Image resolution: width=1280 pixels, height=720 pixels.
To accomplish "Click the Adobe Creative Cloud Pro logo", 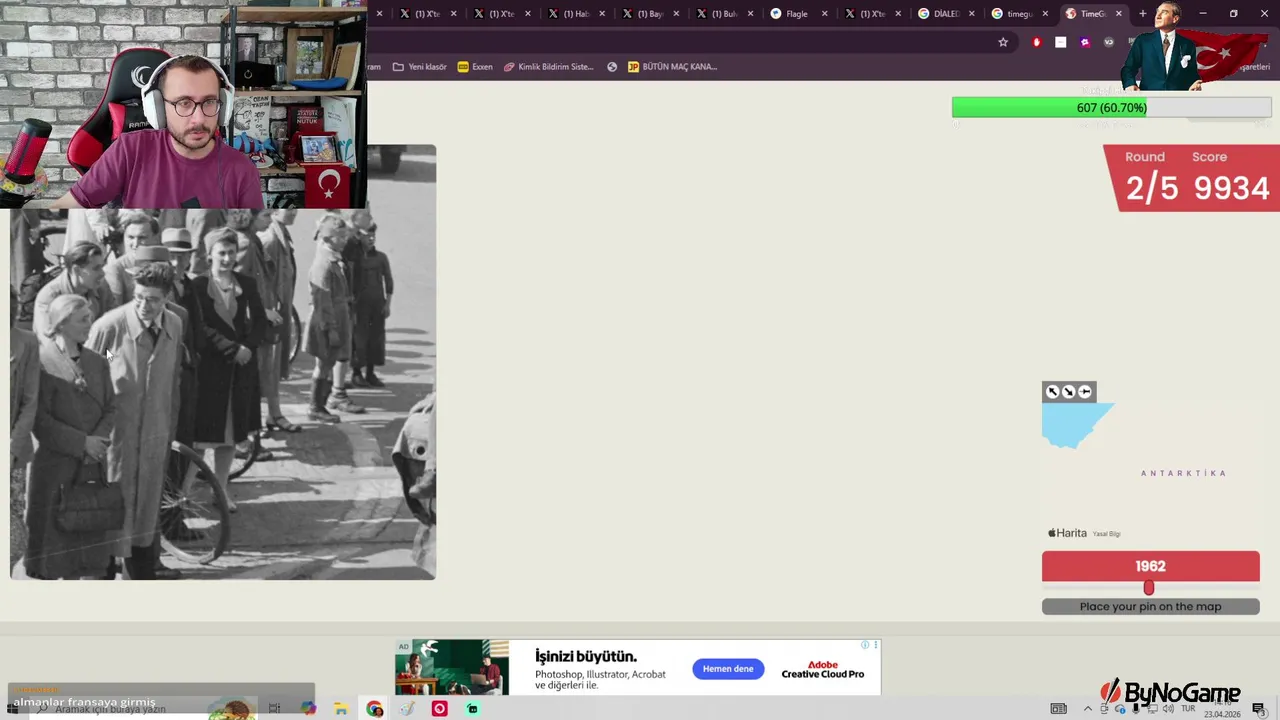I will (822, 669).
